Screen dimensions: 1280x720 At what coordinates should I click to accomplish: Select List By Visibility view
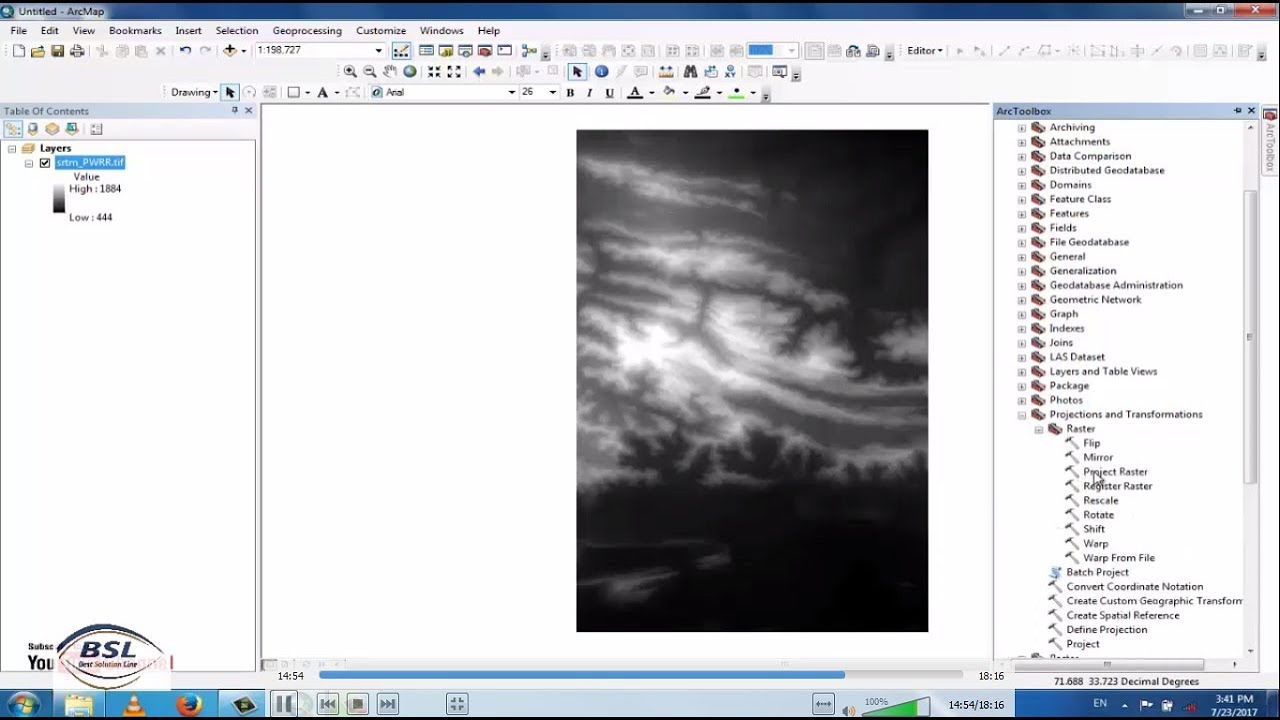coord(52,129)
